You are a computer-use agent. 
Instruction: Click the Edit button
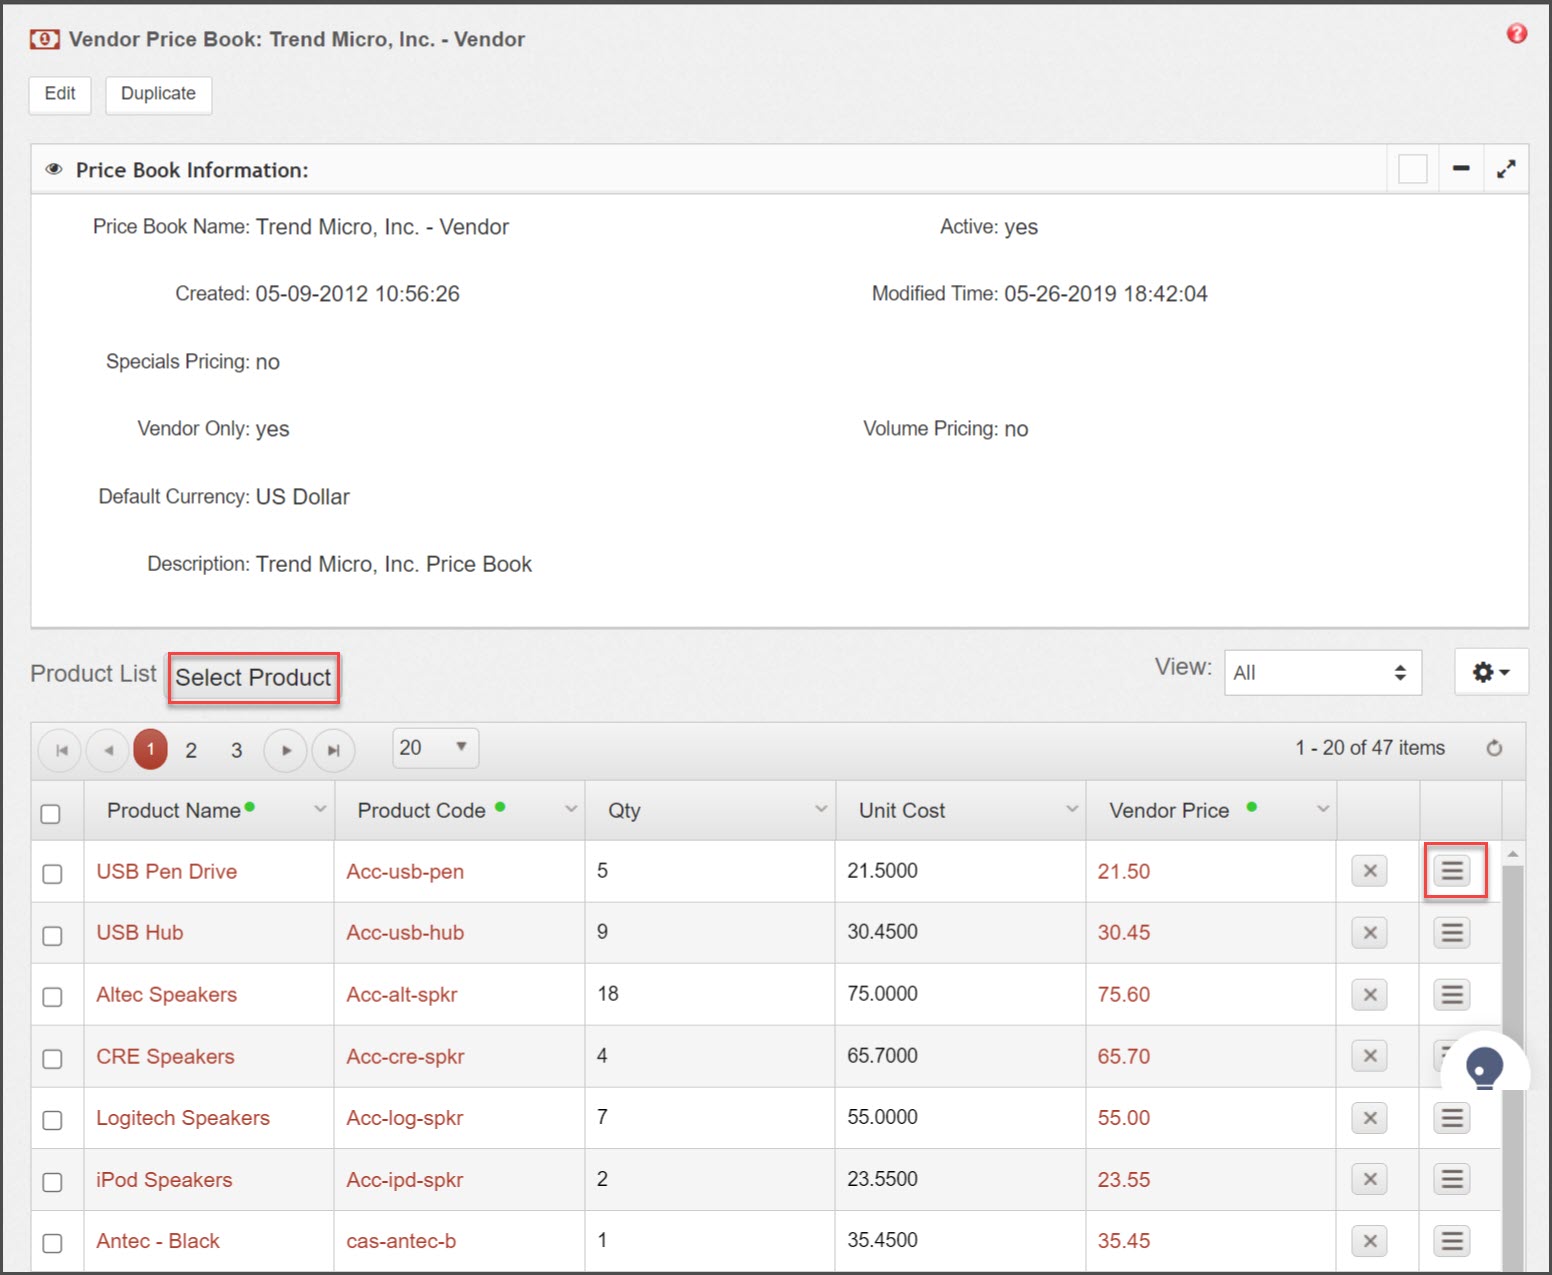coord(60,95)
